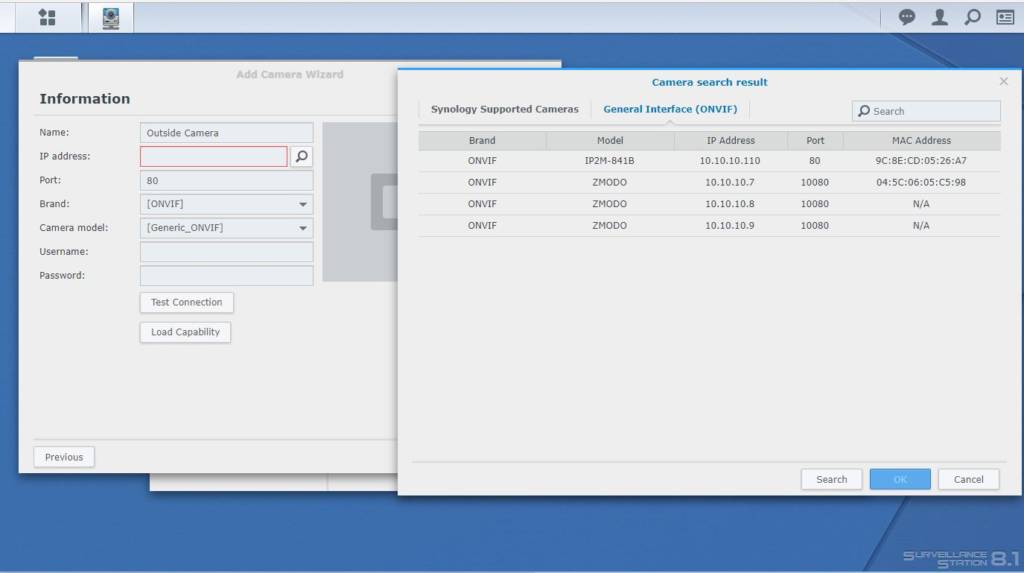Click the Port field showing 80
Image resolution: width=1024 pixels, height=573 pixels.
(227, 180)
